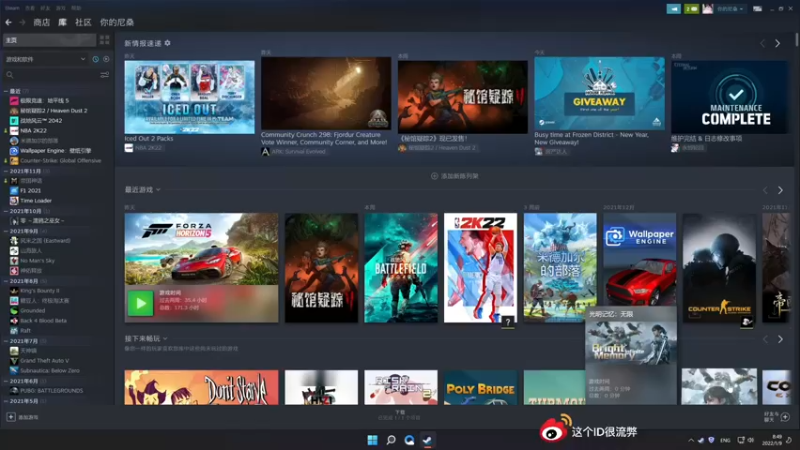
Task: Collapse the 2021年6月 group
Action: click(x=6, y=381)
